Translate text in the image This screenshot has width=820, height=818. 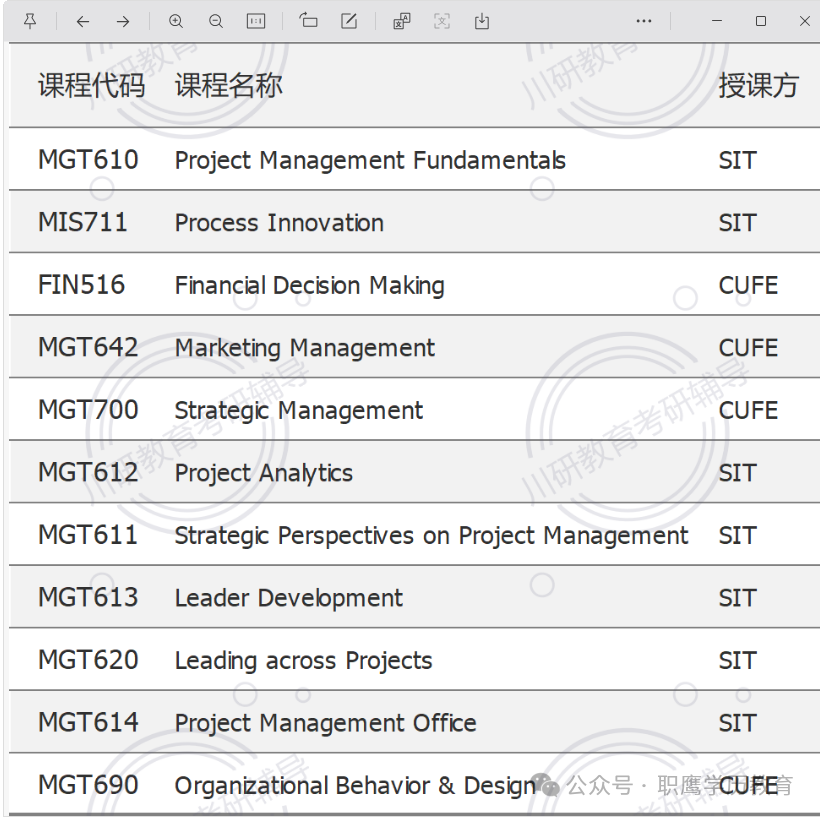click(402, 21)
